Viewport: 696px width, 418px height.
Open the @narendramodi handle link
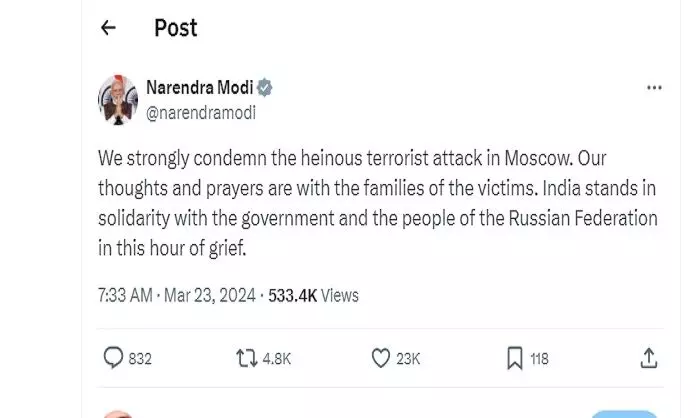coord(200,113)
